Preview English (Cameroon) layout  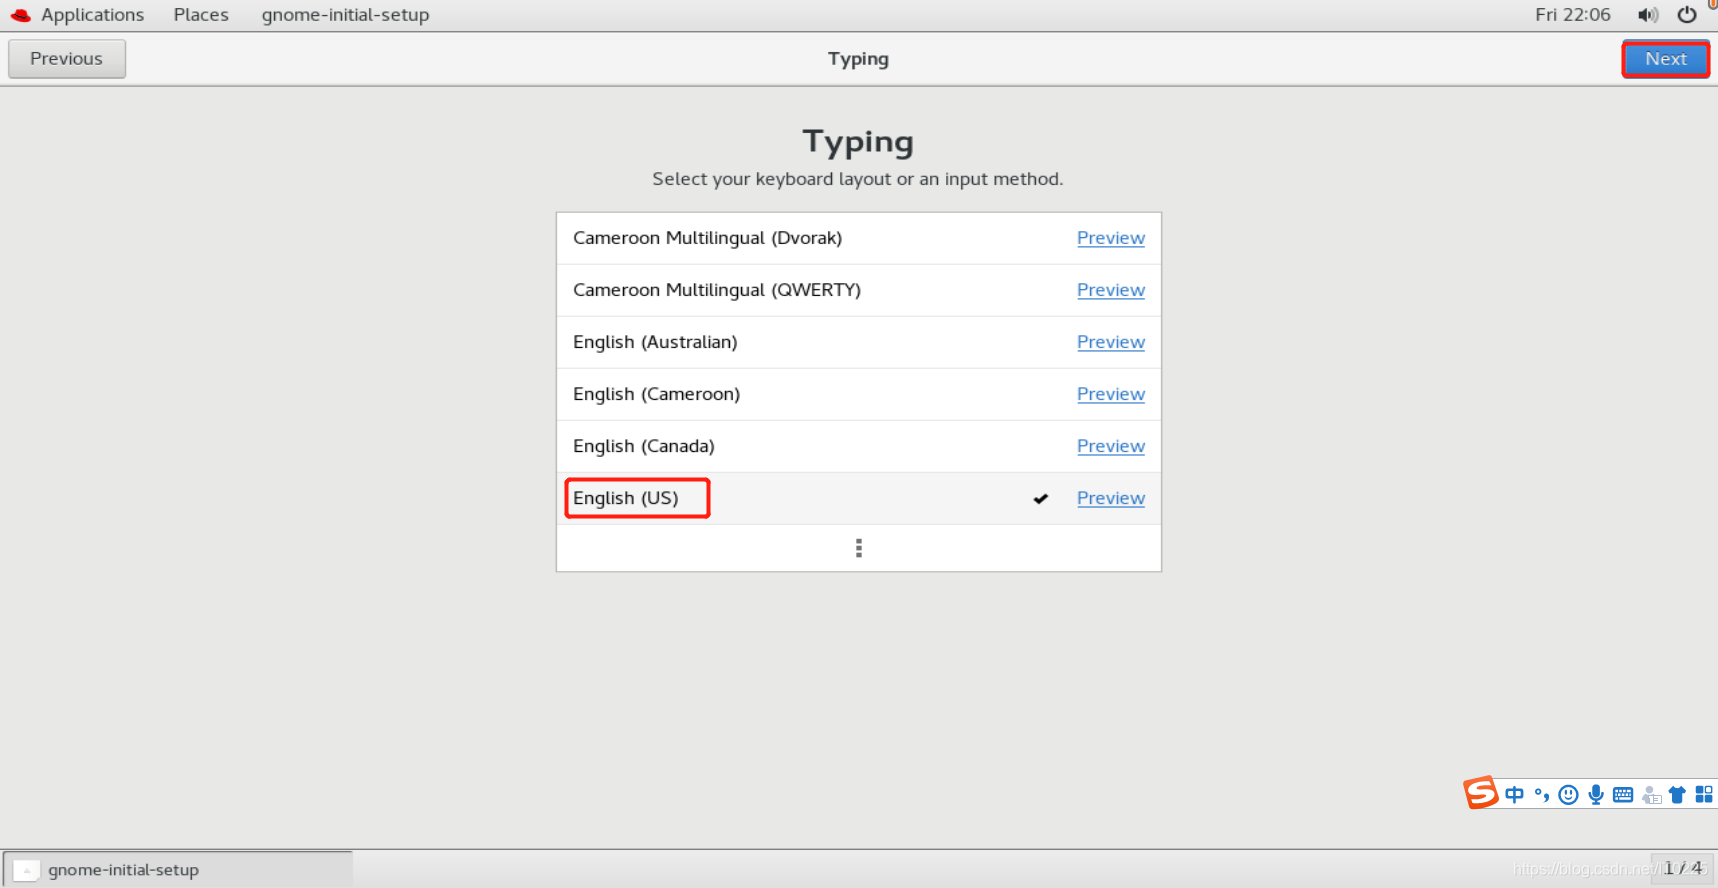coord(1111,394)
